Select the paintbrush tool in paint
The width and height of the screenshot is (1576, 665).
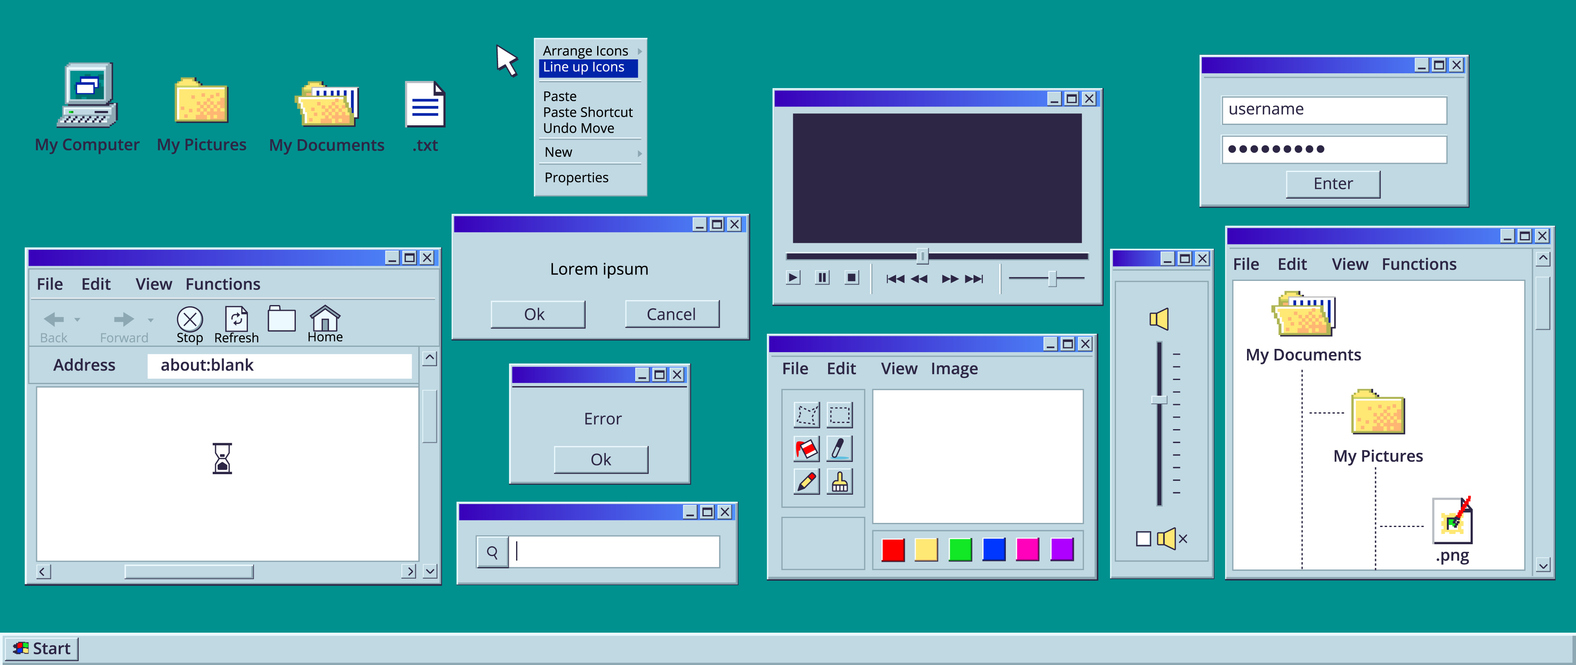tap(840, 482)
